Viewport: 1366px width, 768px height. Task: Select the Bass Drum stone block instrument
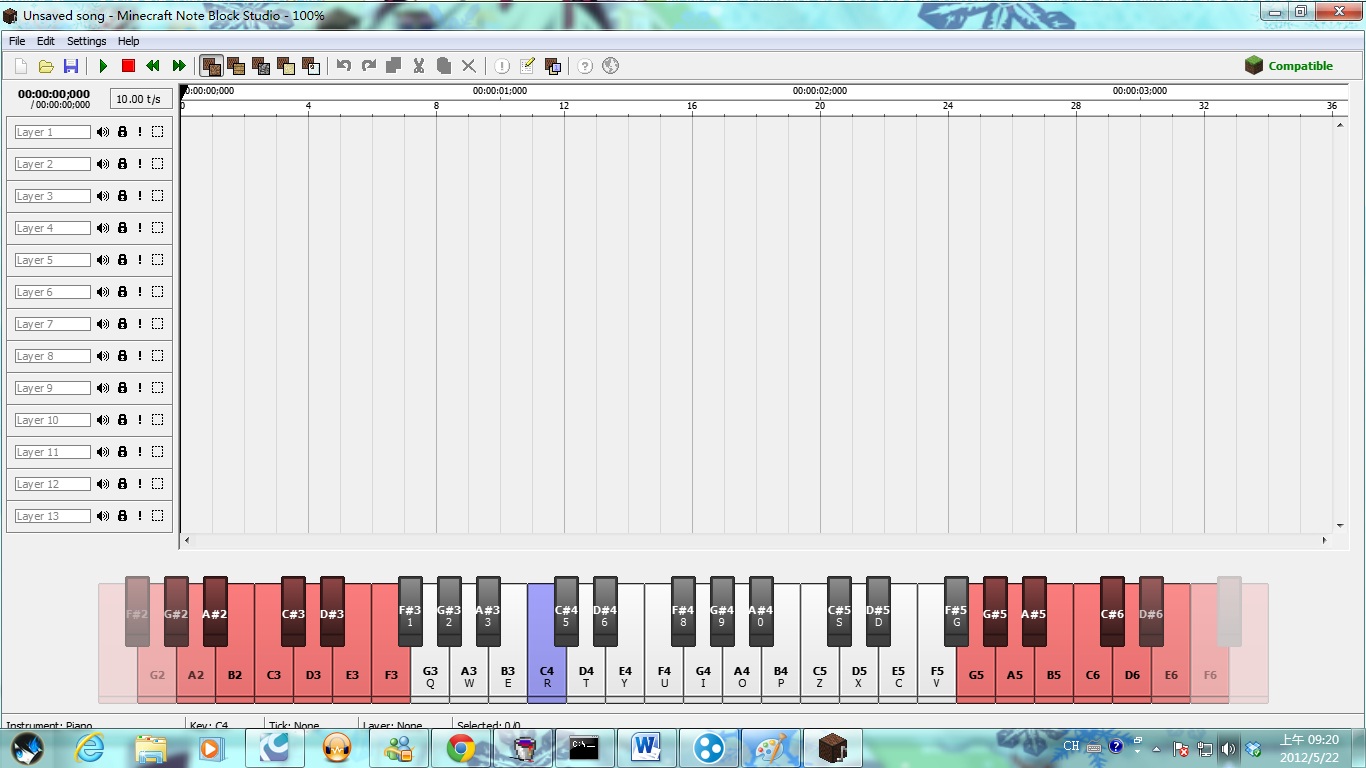coord(261,66)
